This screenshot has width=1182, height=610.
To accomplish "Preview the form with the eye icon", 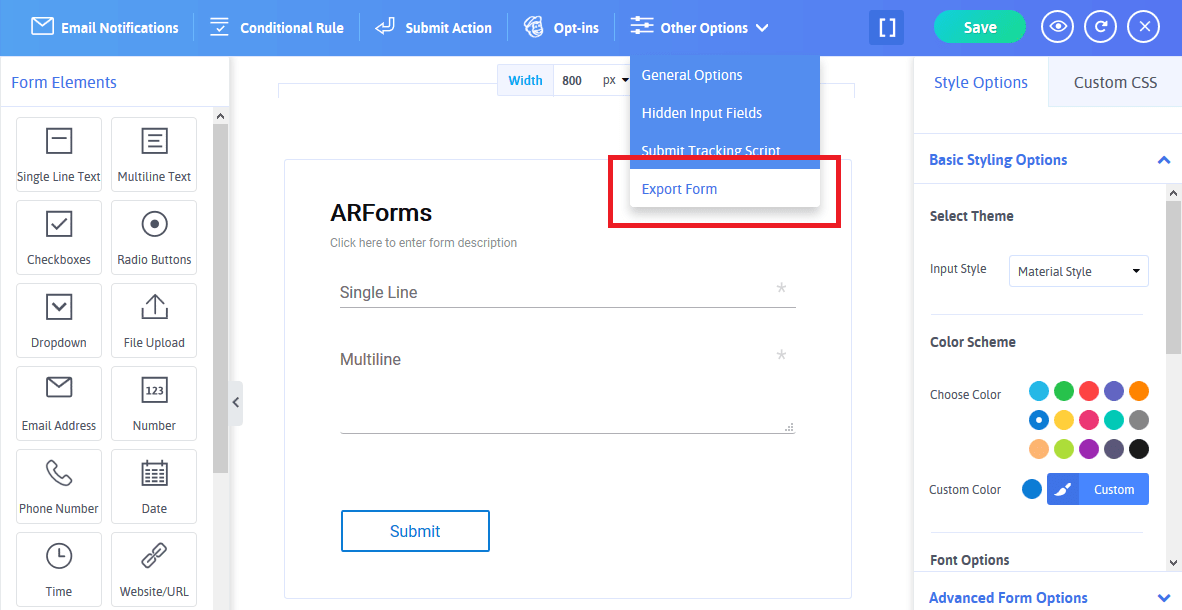I will click(1057, 26).
